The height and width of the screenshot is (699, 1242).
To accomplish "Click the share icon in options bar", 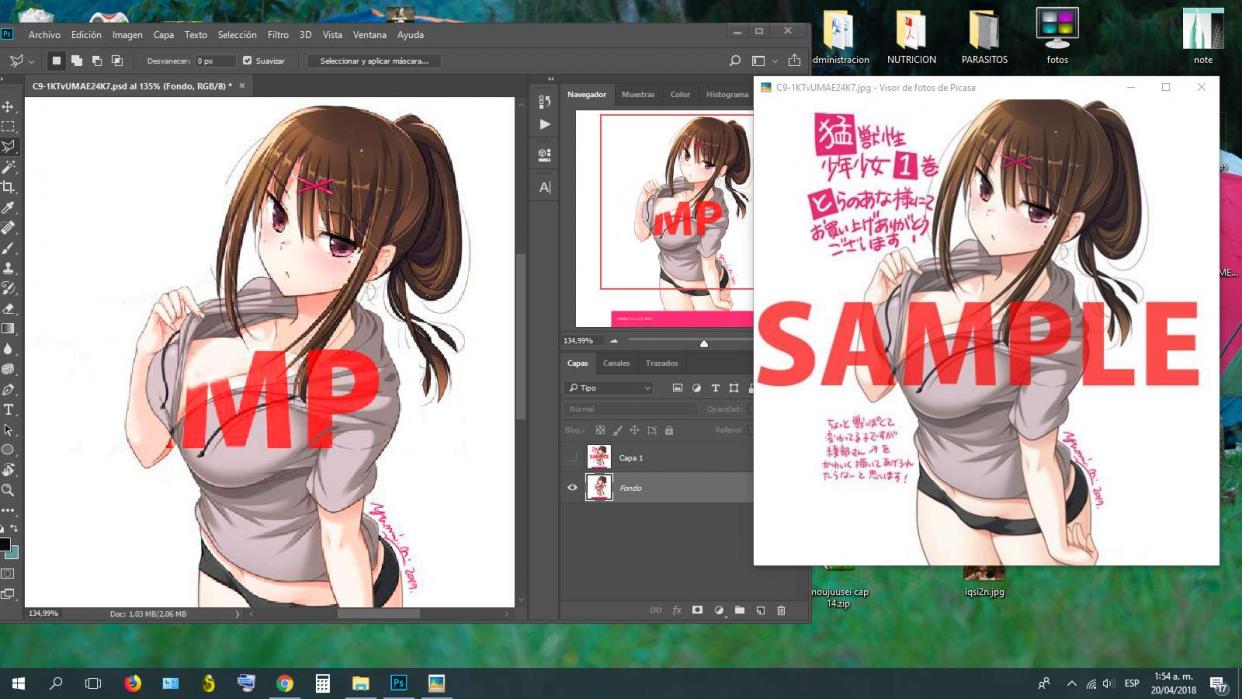I will [794, 61].
